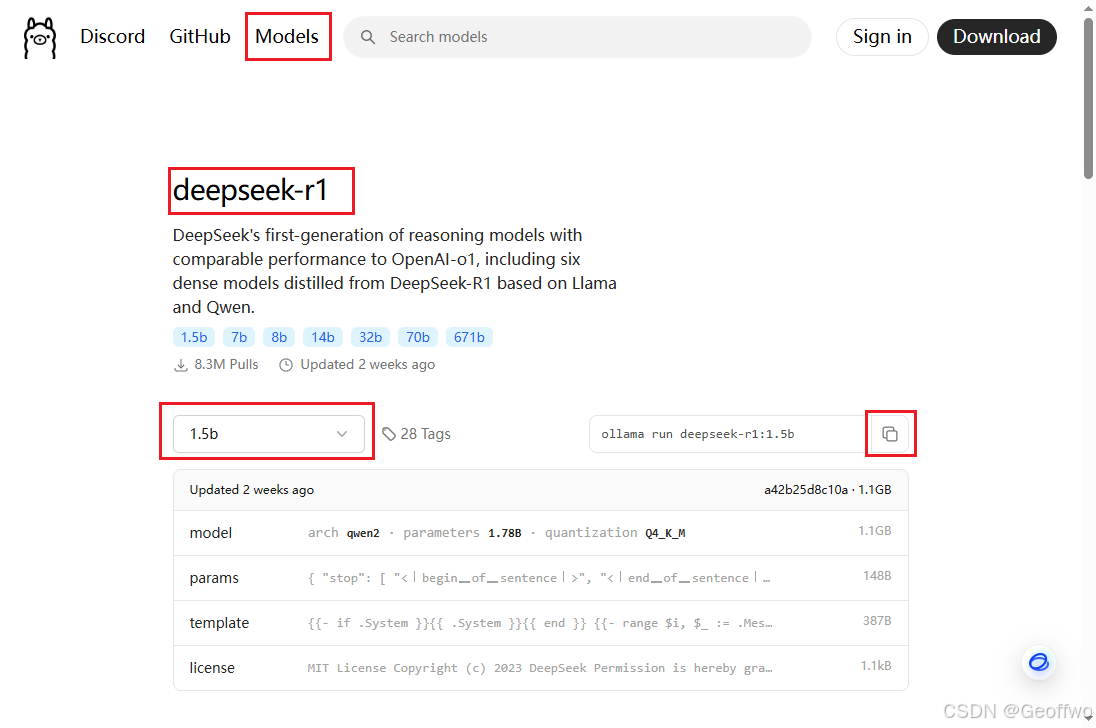The height and width of the screenshot is (728, 1096).
Task: Open the params file row
Action: pyautogui.click(x=540, y=578)
